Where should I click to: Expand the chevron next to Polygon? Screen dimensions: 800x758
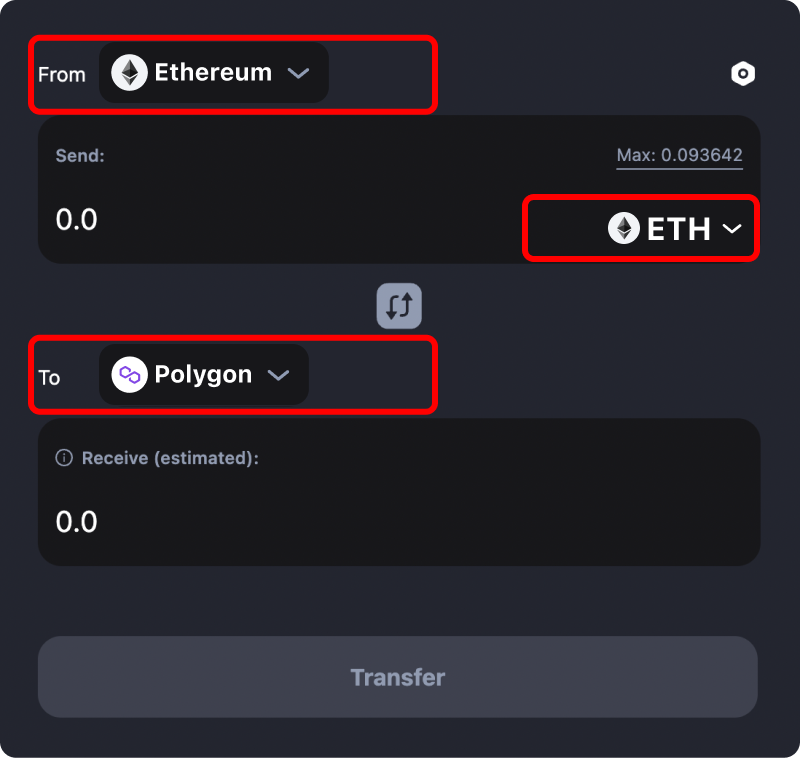(278, 375)
